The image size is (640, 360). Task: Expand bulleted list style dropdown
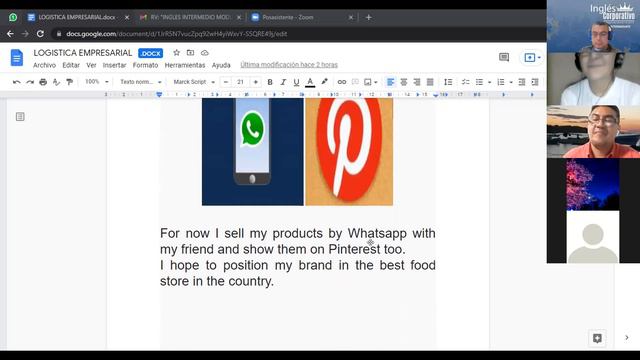[489, 82]
